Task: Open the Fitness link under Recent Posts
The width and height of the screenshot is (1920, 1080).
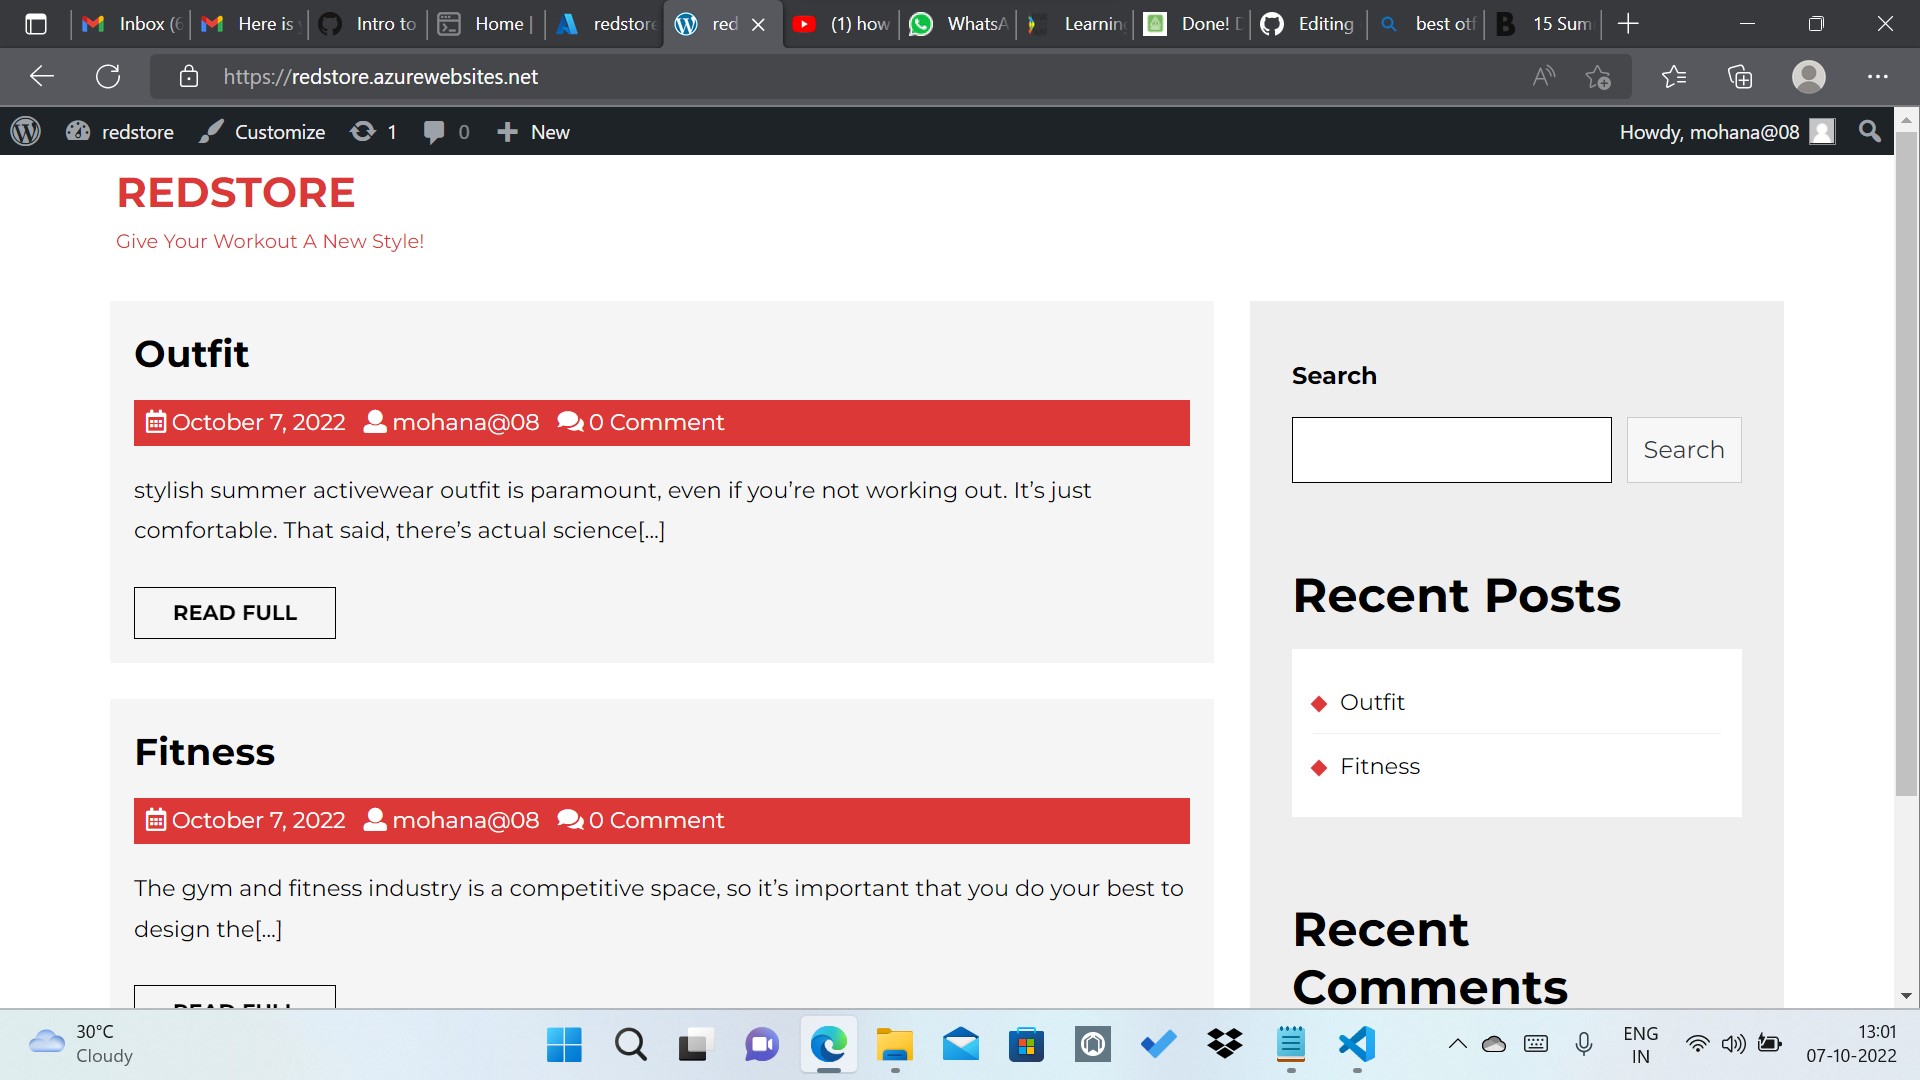Action: click(x=1380, y=766)
